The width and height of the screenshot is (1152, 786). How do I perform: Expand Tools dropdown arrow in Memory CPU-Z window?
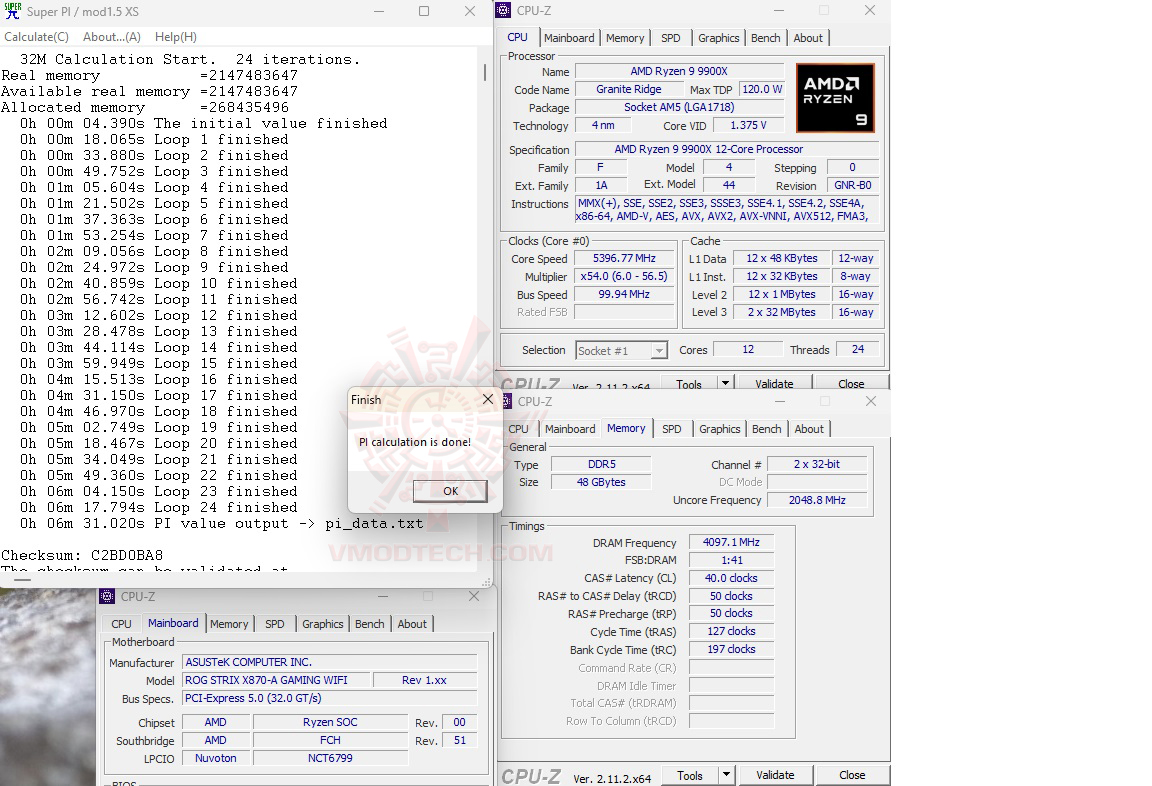coord(726,775)
